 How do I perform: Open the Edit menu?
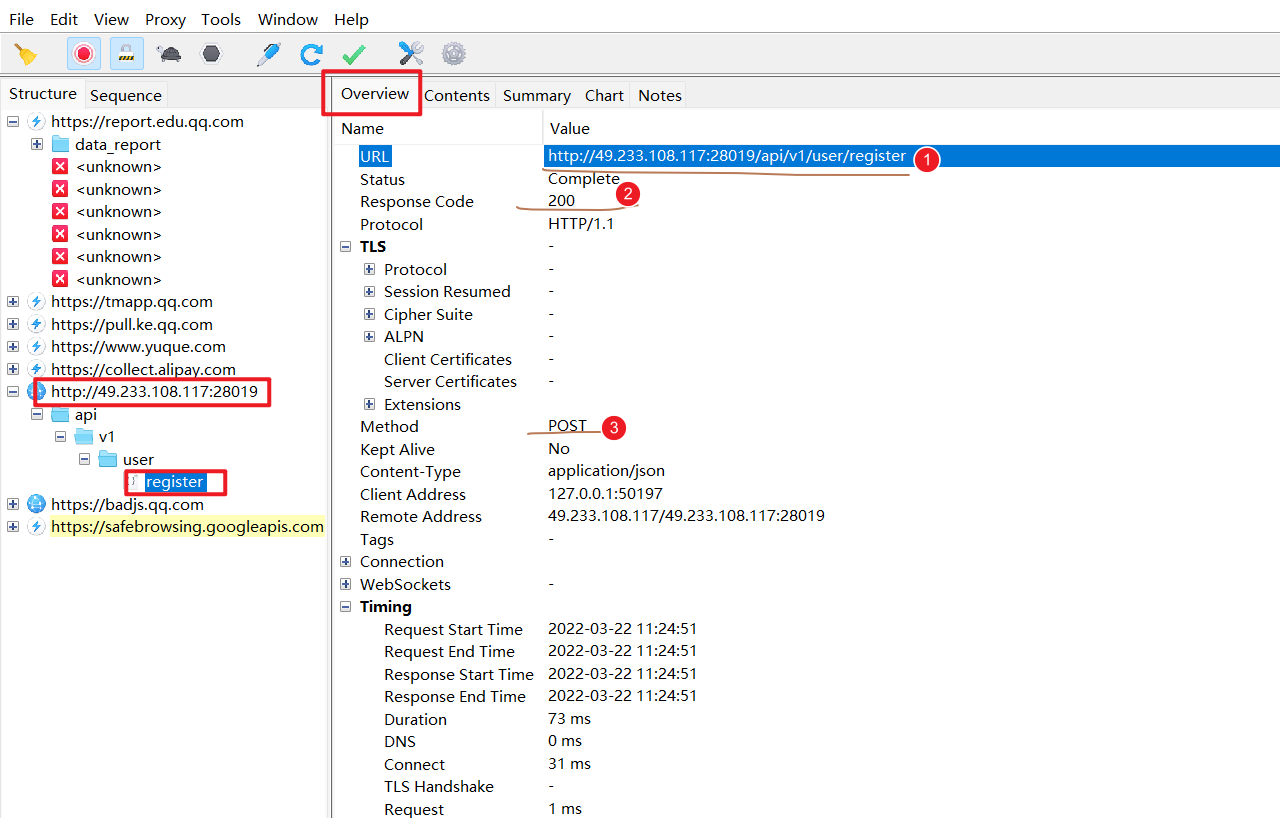tap(64, 19)
